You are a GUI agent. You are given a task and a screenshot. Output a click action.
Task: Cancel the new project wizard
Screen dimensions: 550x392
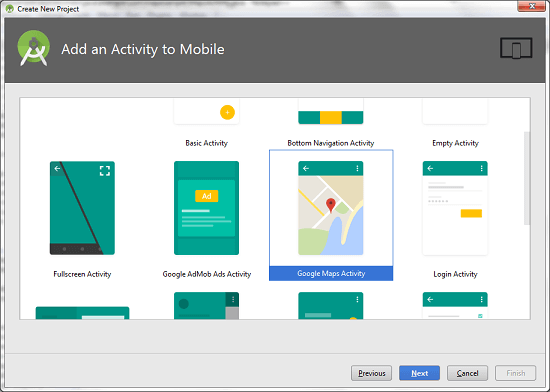point(467,373)
